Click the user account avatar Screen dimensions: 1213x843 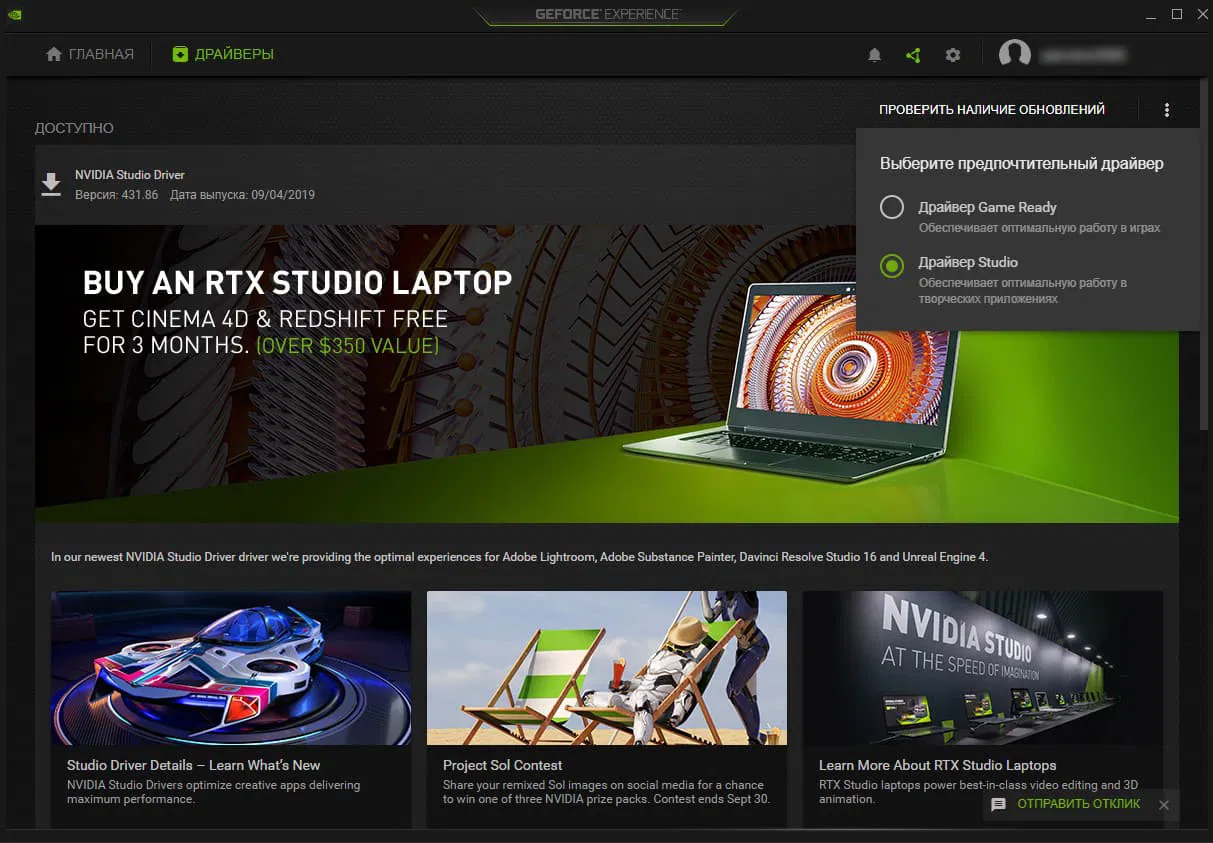[1014, 54]
